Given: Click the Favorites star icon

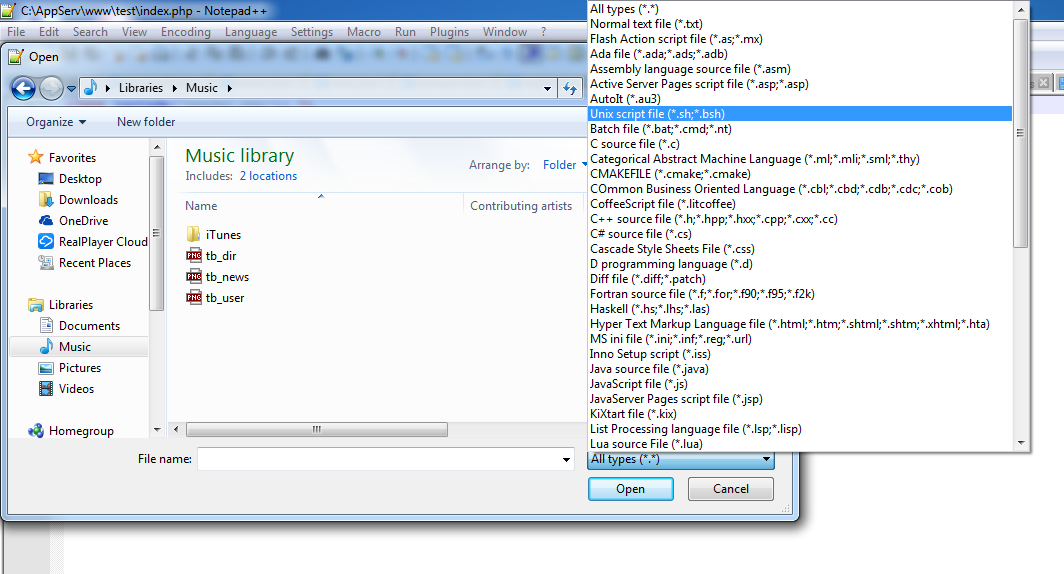Looking at the screenshot, I should click(x=36, y=157).
